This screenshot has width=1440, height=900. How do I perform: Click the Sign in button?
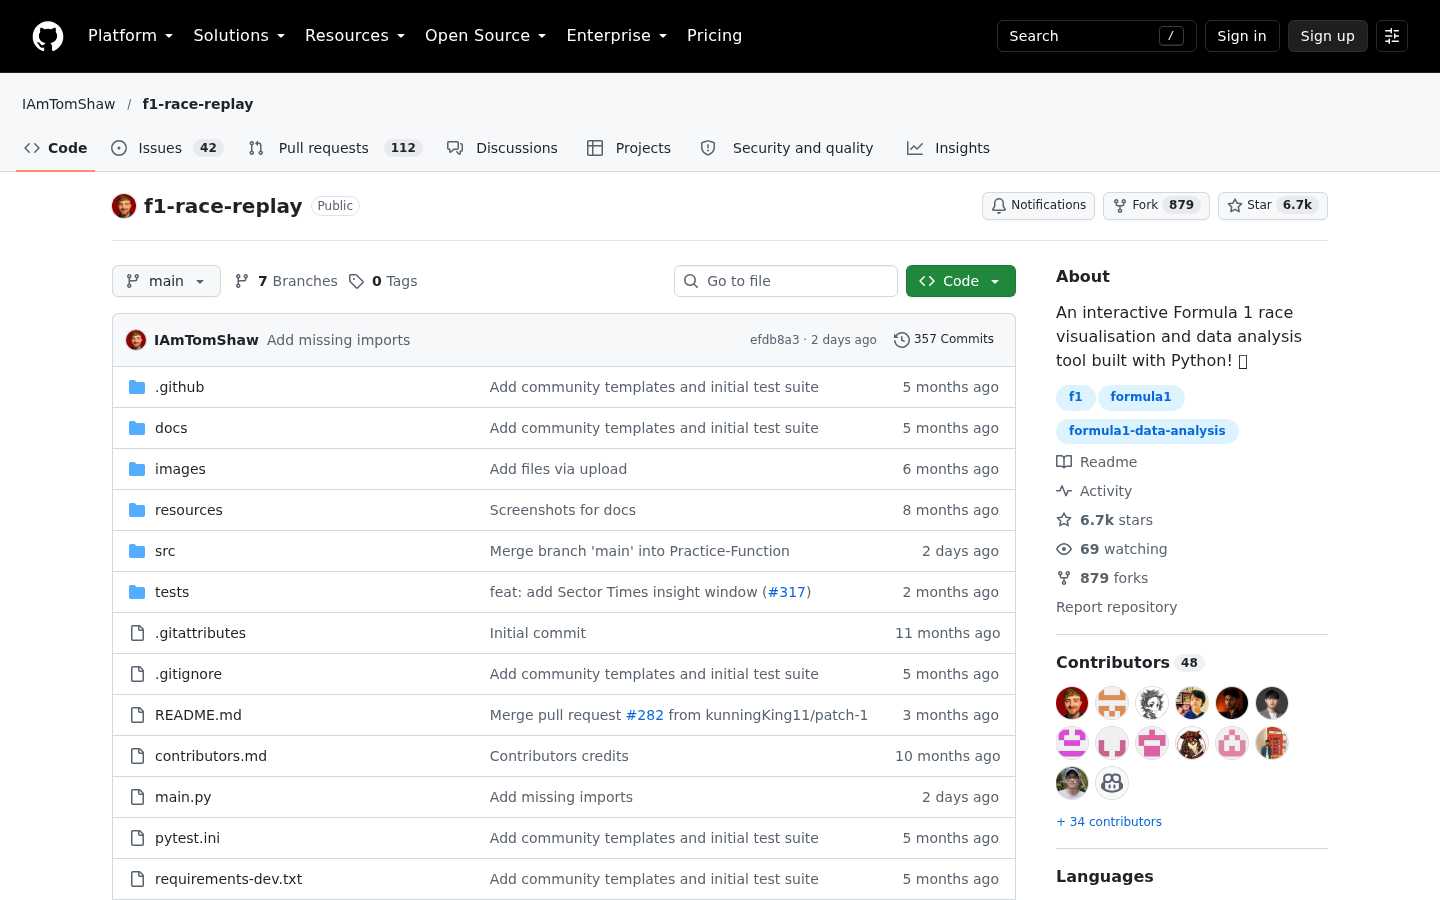coord(1242,36)
